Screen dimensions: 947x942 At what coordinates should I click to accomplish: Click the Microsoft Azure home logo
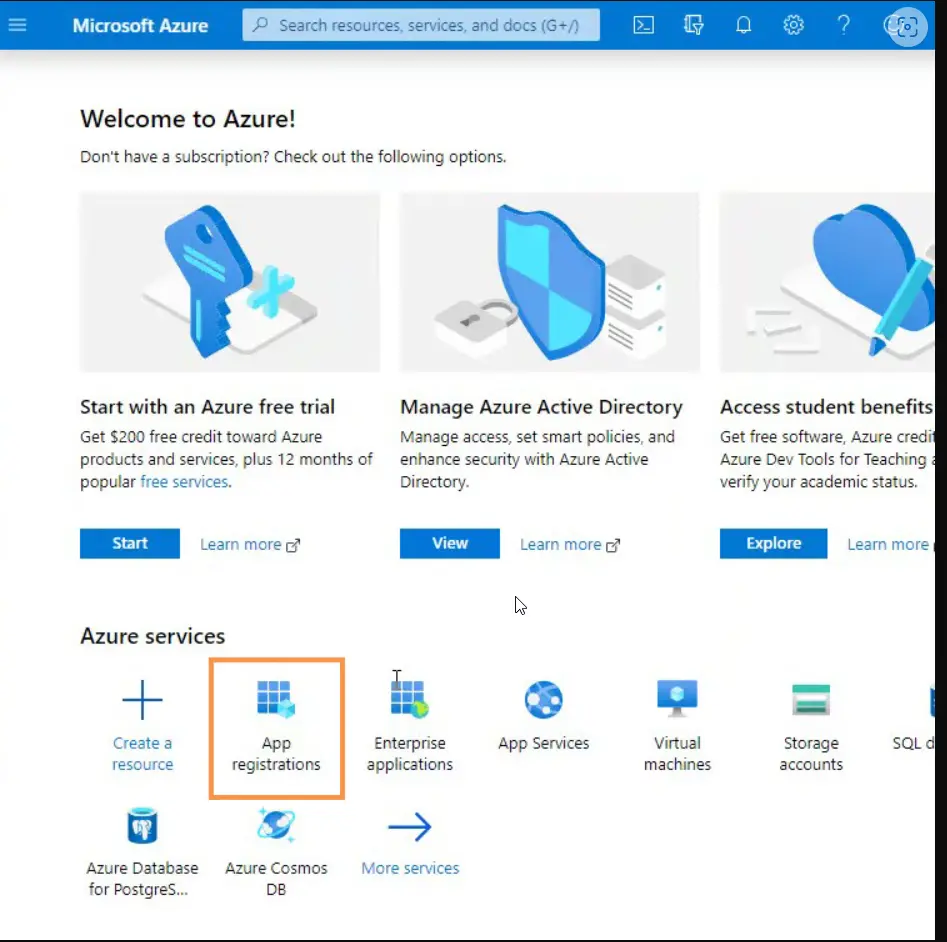tap(140, 25)
